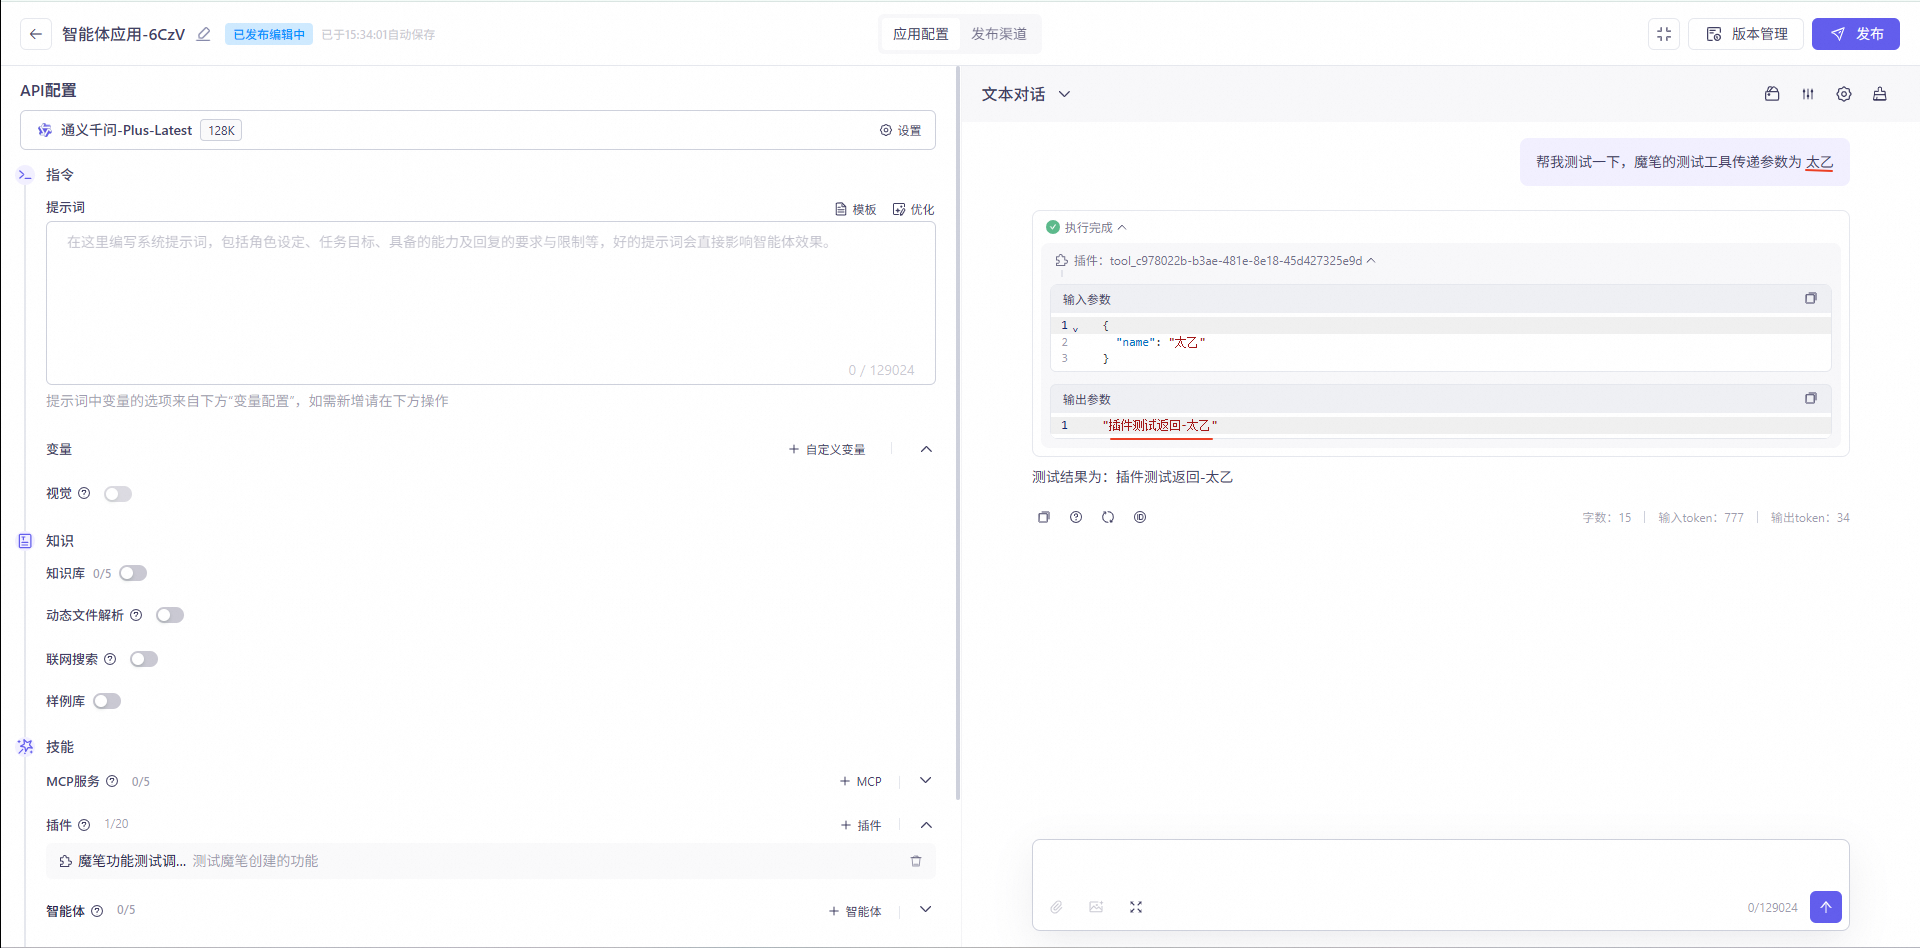
Task: Click into the 提示词 prompt text area
Action: point(491,303)
